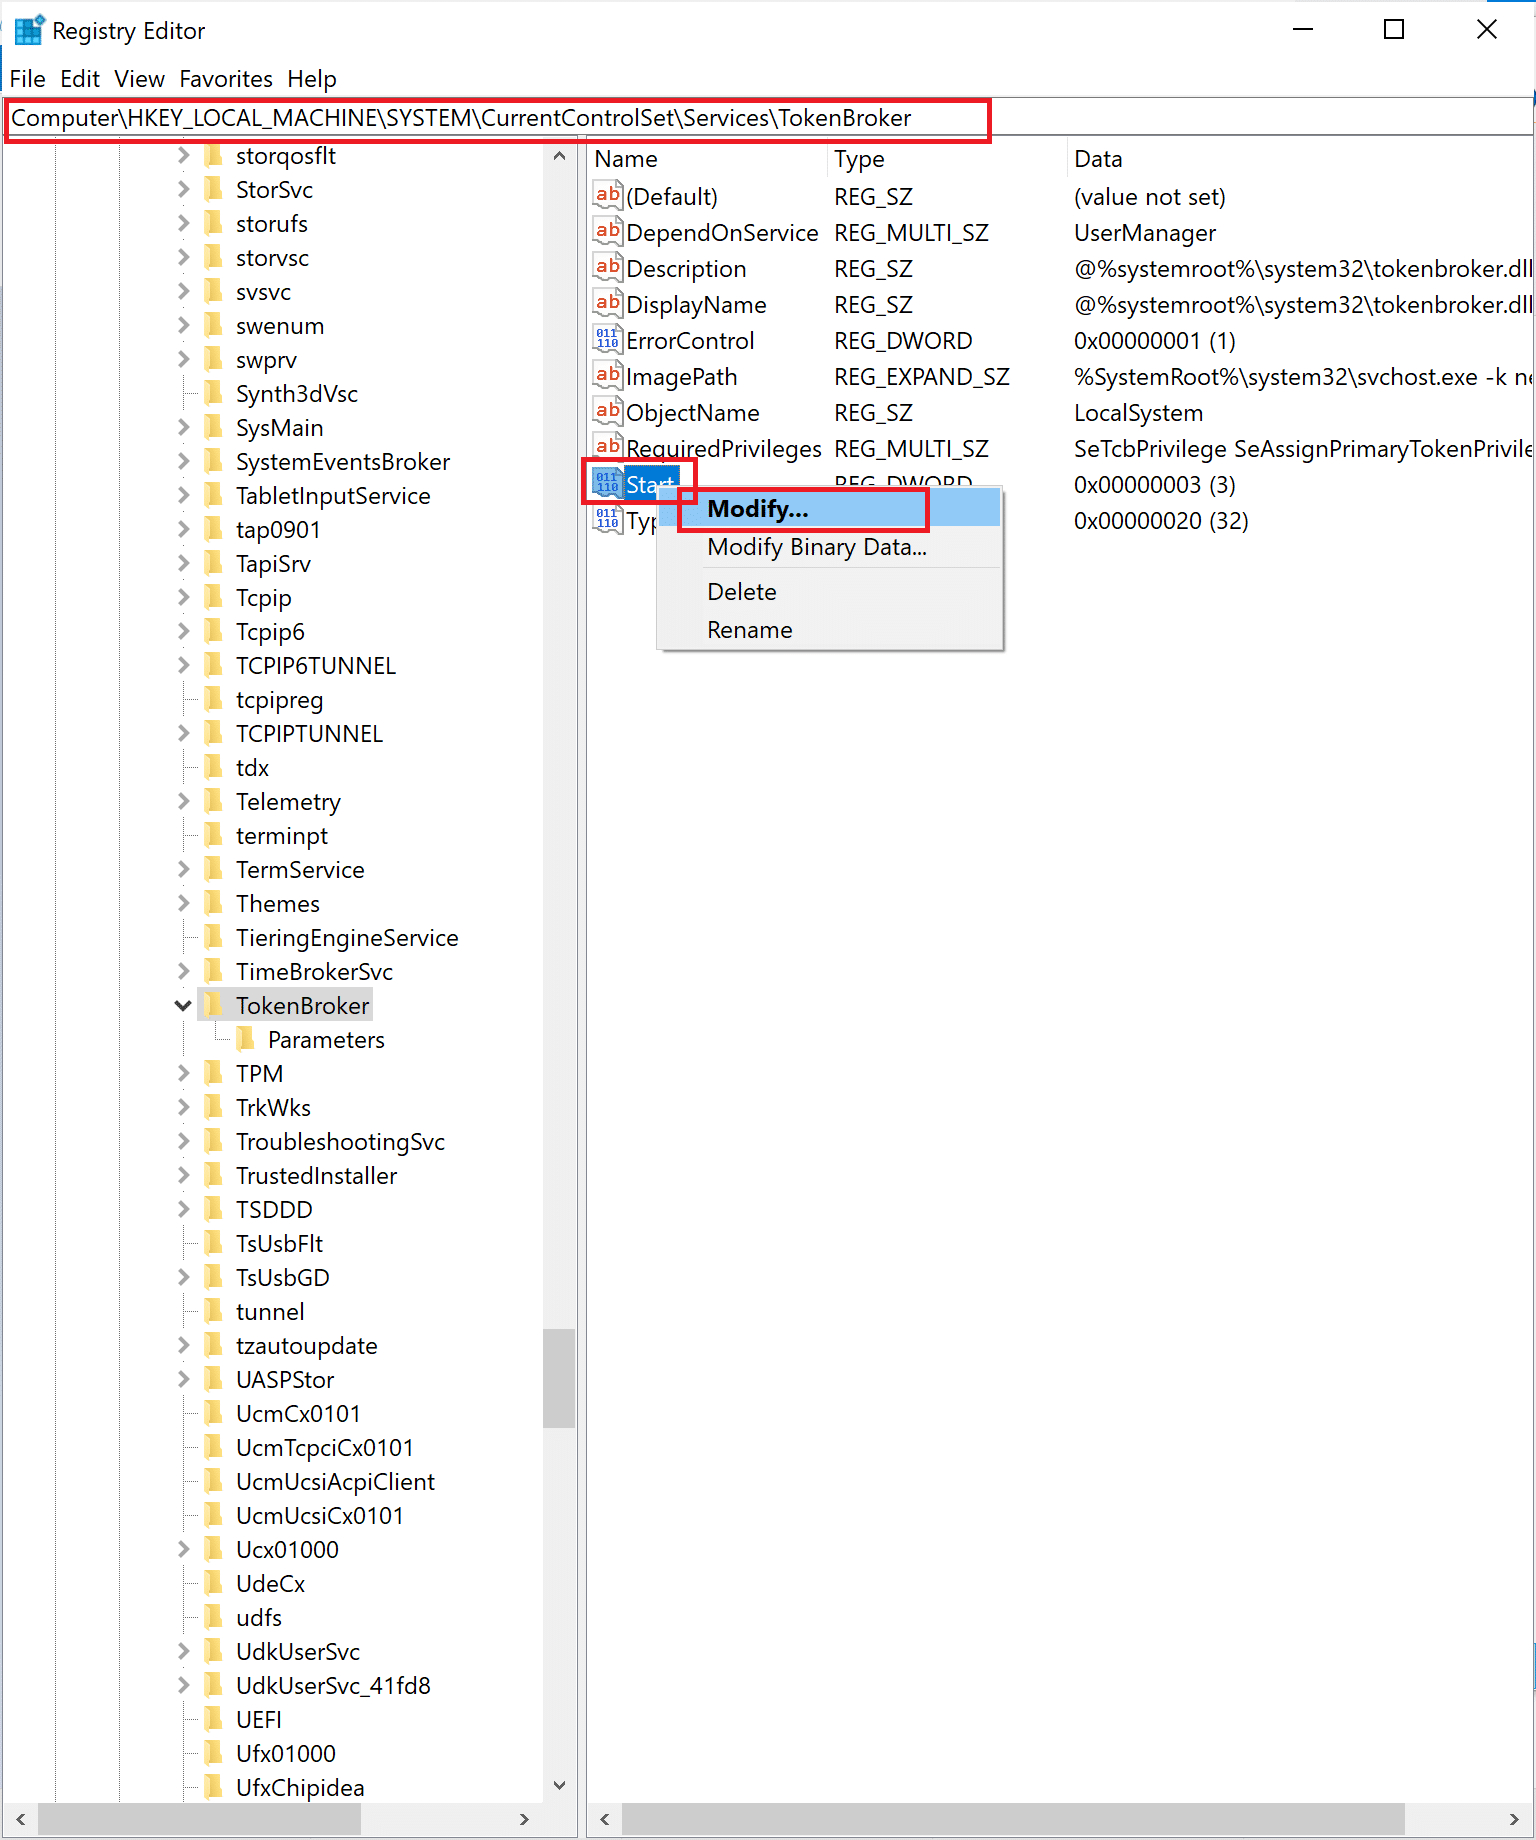Image resolution: width=1536 pixels, height=1840 pixels.
Task: Expand the TrkWks key
Action: 183,1107
